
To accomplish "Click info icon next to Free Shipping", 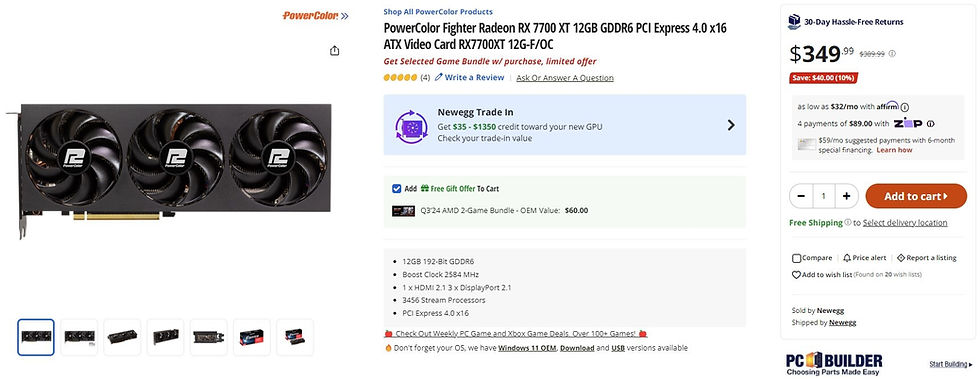I will tap(848, 222).
